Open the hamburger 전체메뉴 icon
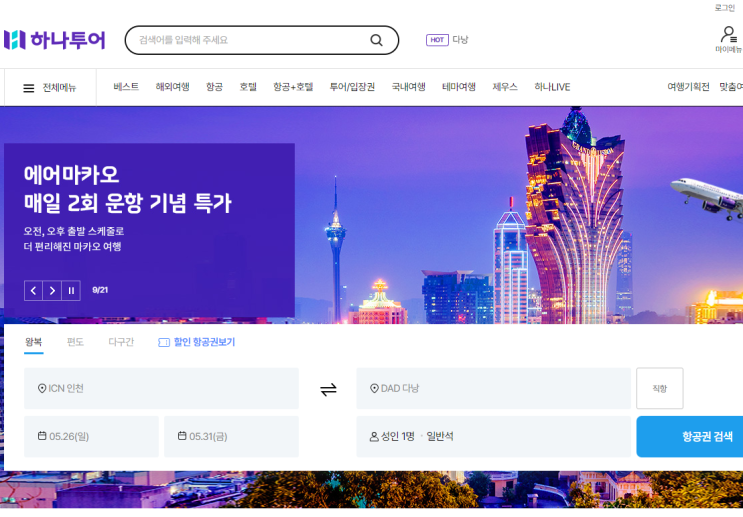Viewport: 743px width, 517px height. point(29,88)
